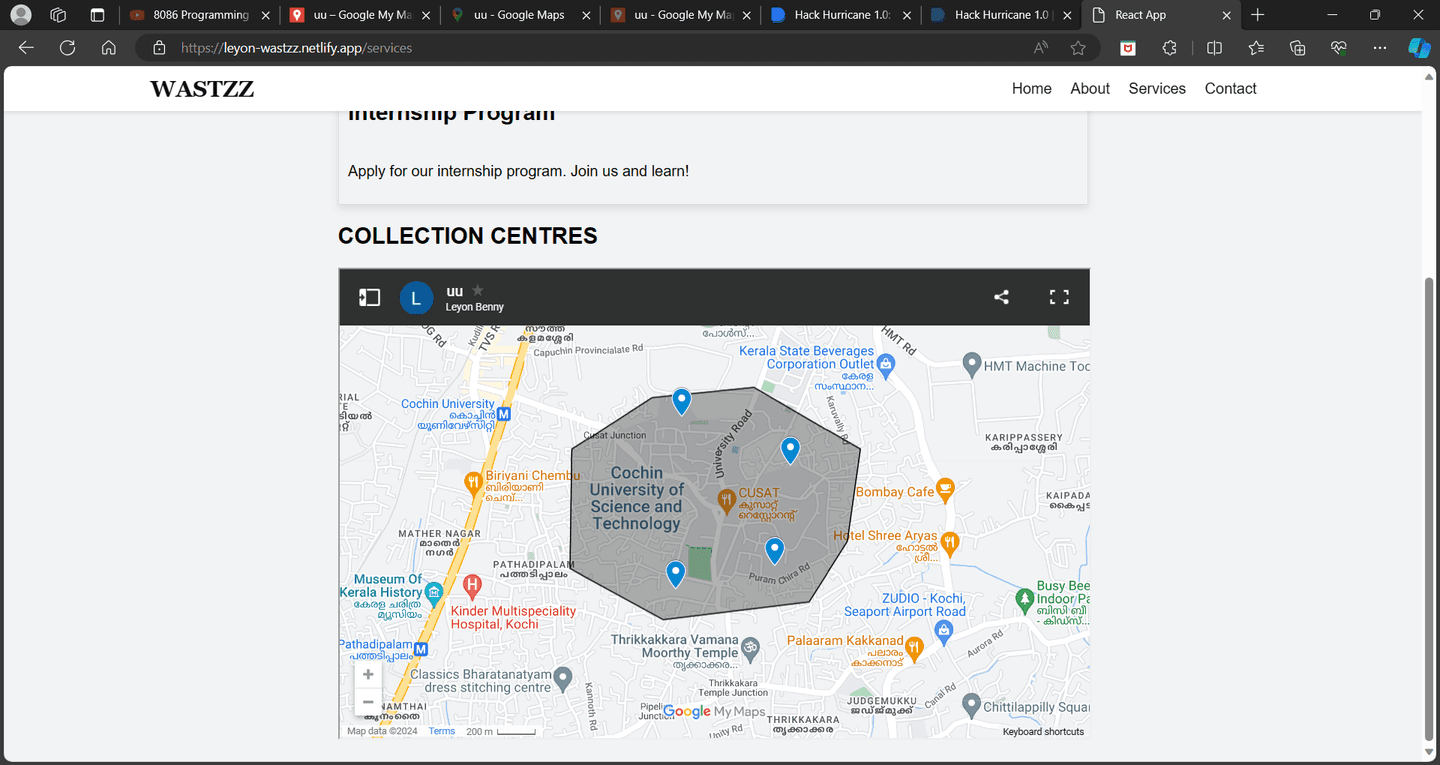This screenshot has height=765, width=1440.
Task: Click the Biriyani Chembu restaurant marker
Action: pyautogui.click(x=474, y=485)
